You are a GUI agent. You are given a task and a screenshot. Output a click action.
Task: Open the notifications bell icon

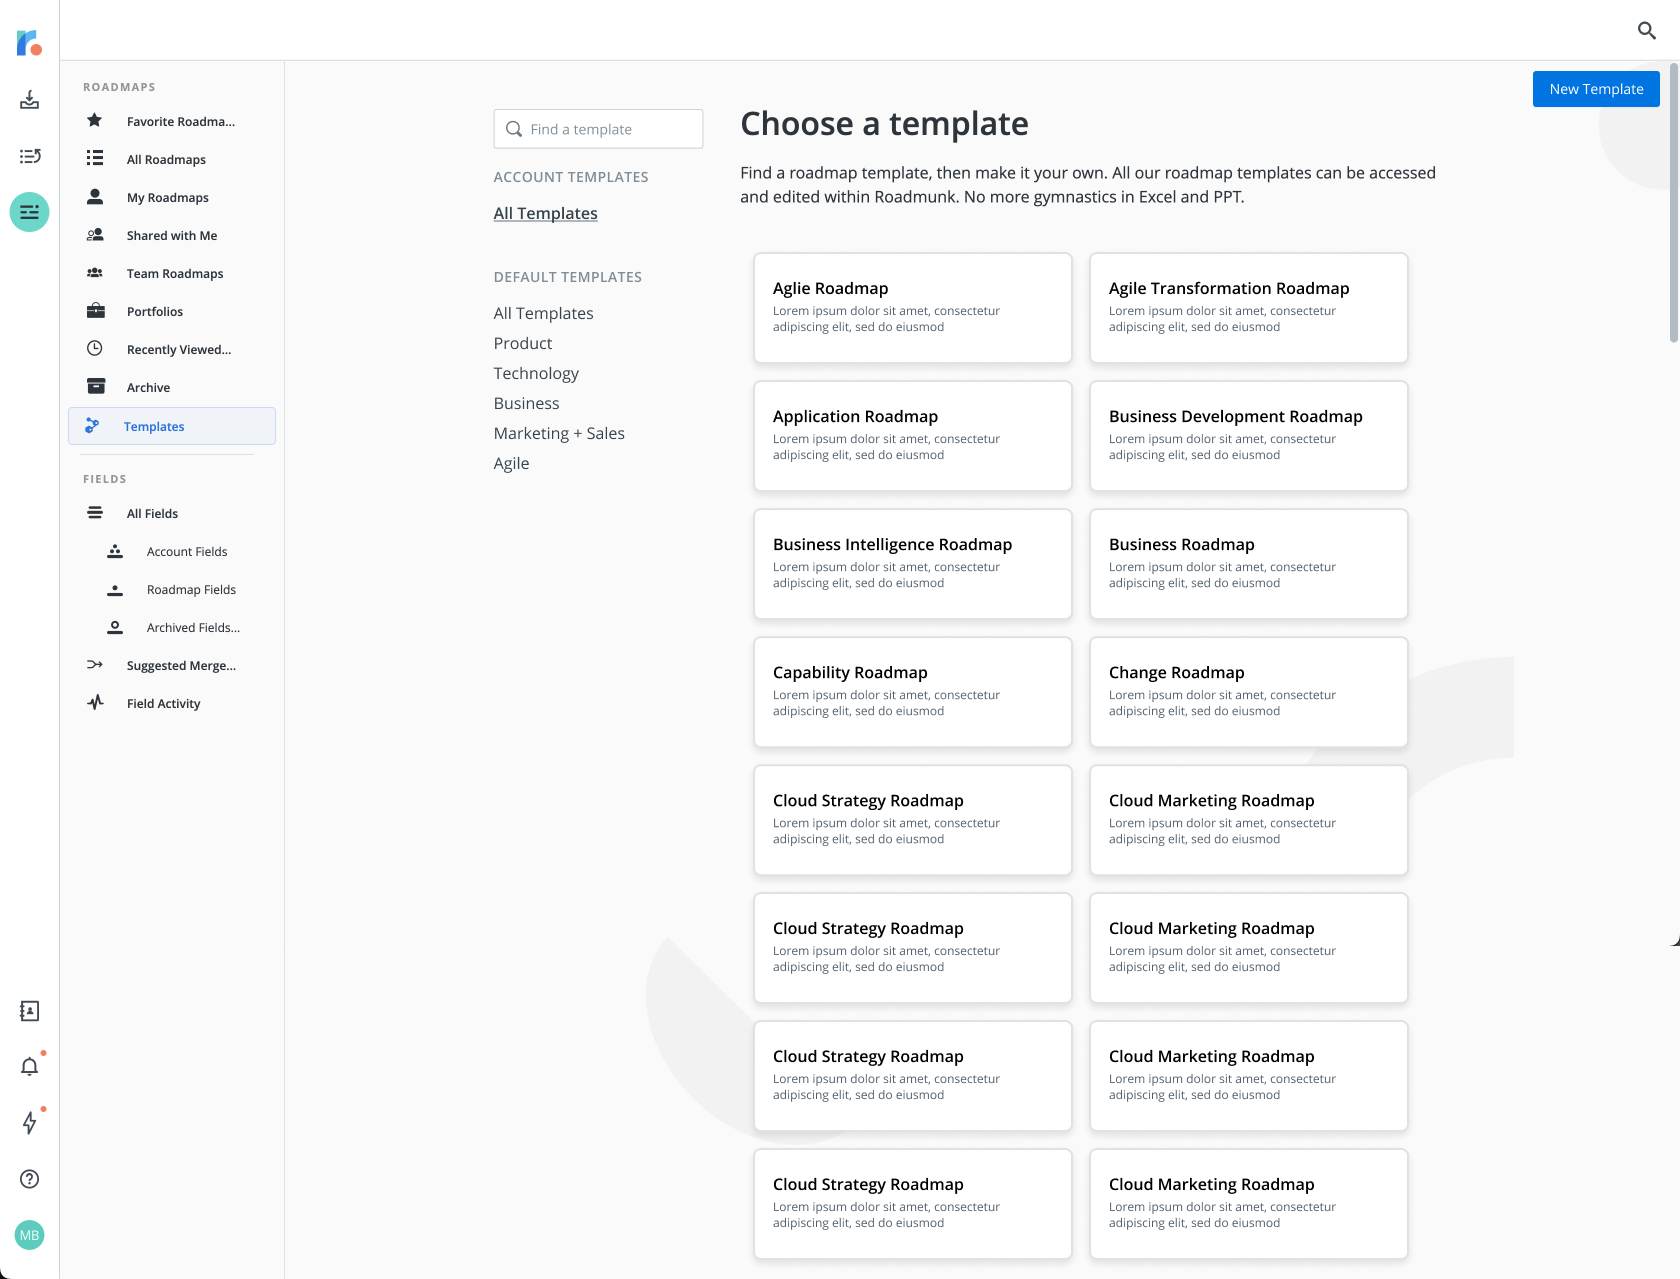pos(30,1067)
